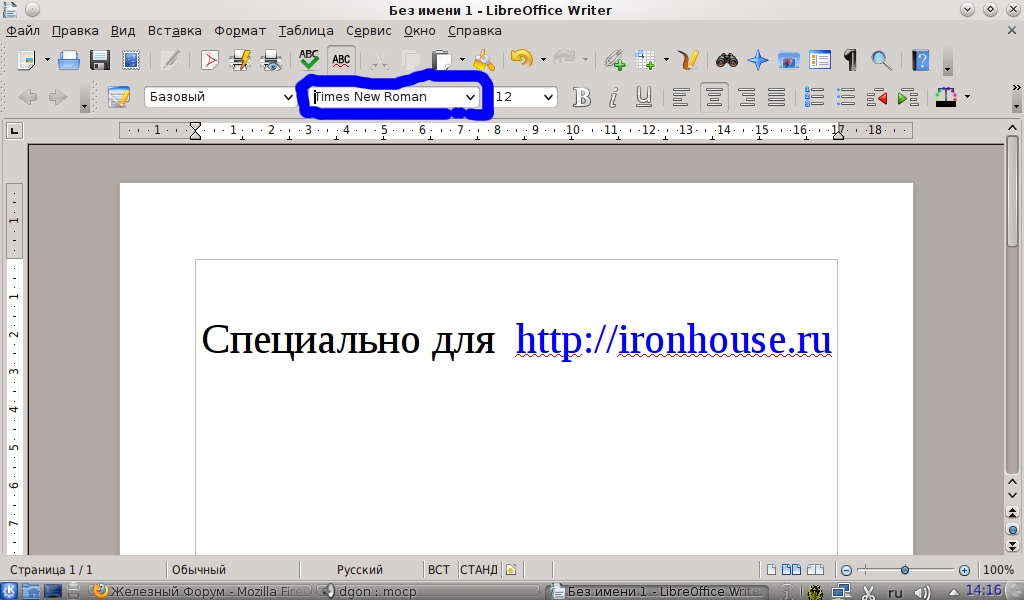The width and height of the screenshot is (1024, 600).
Task: Open the Navigator star icon
Action: [x=758, y=60]
